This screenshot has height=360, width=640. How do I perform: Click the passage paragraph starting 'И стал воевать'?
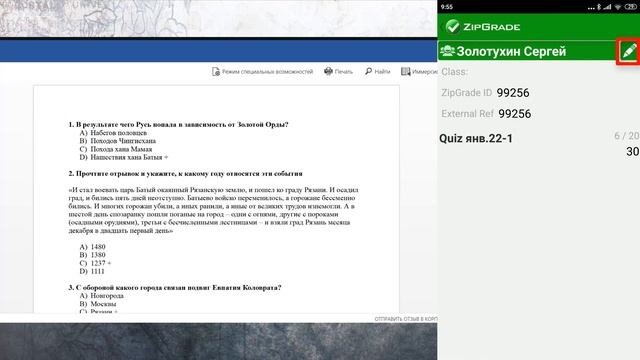[213, 210]
